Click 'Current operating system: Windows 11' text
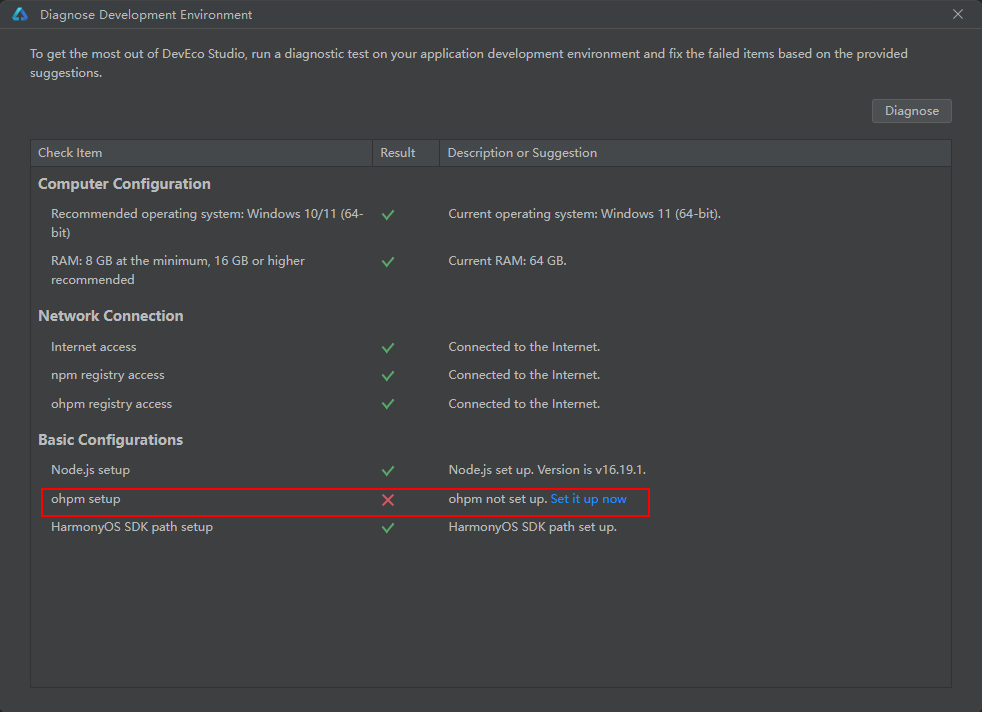 (584, 214)
